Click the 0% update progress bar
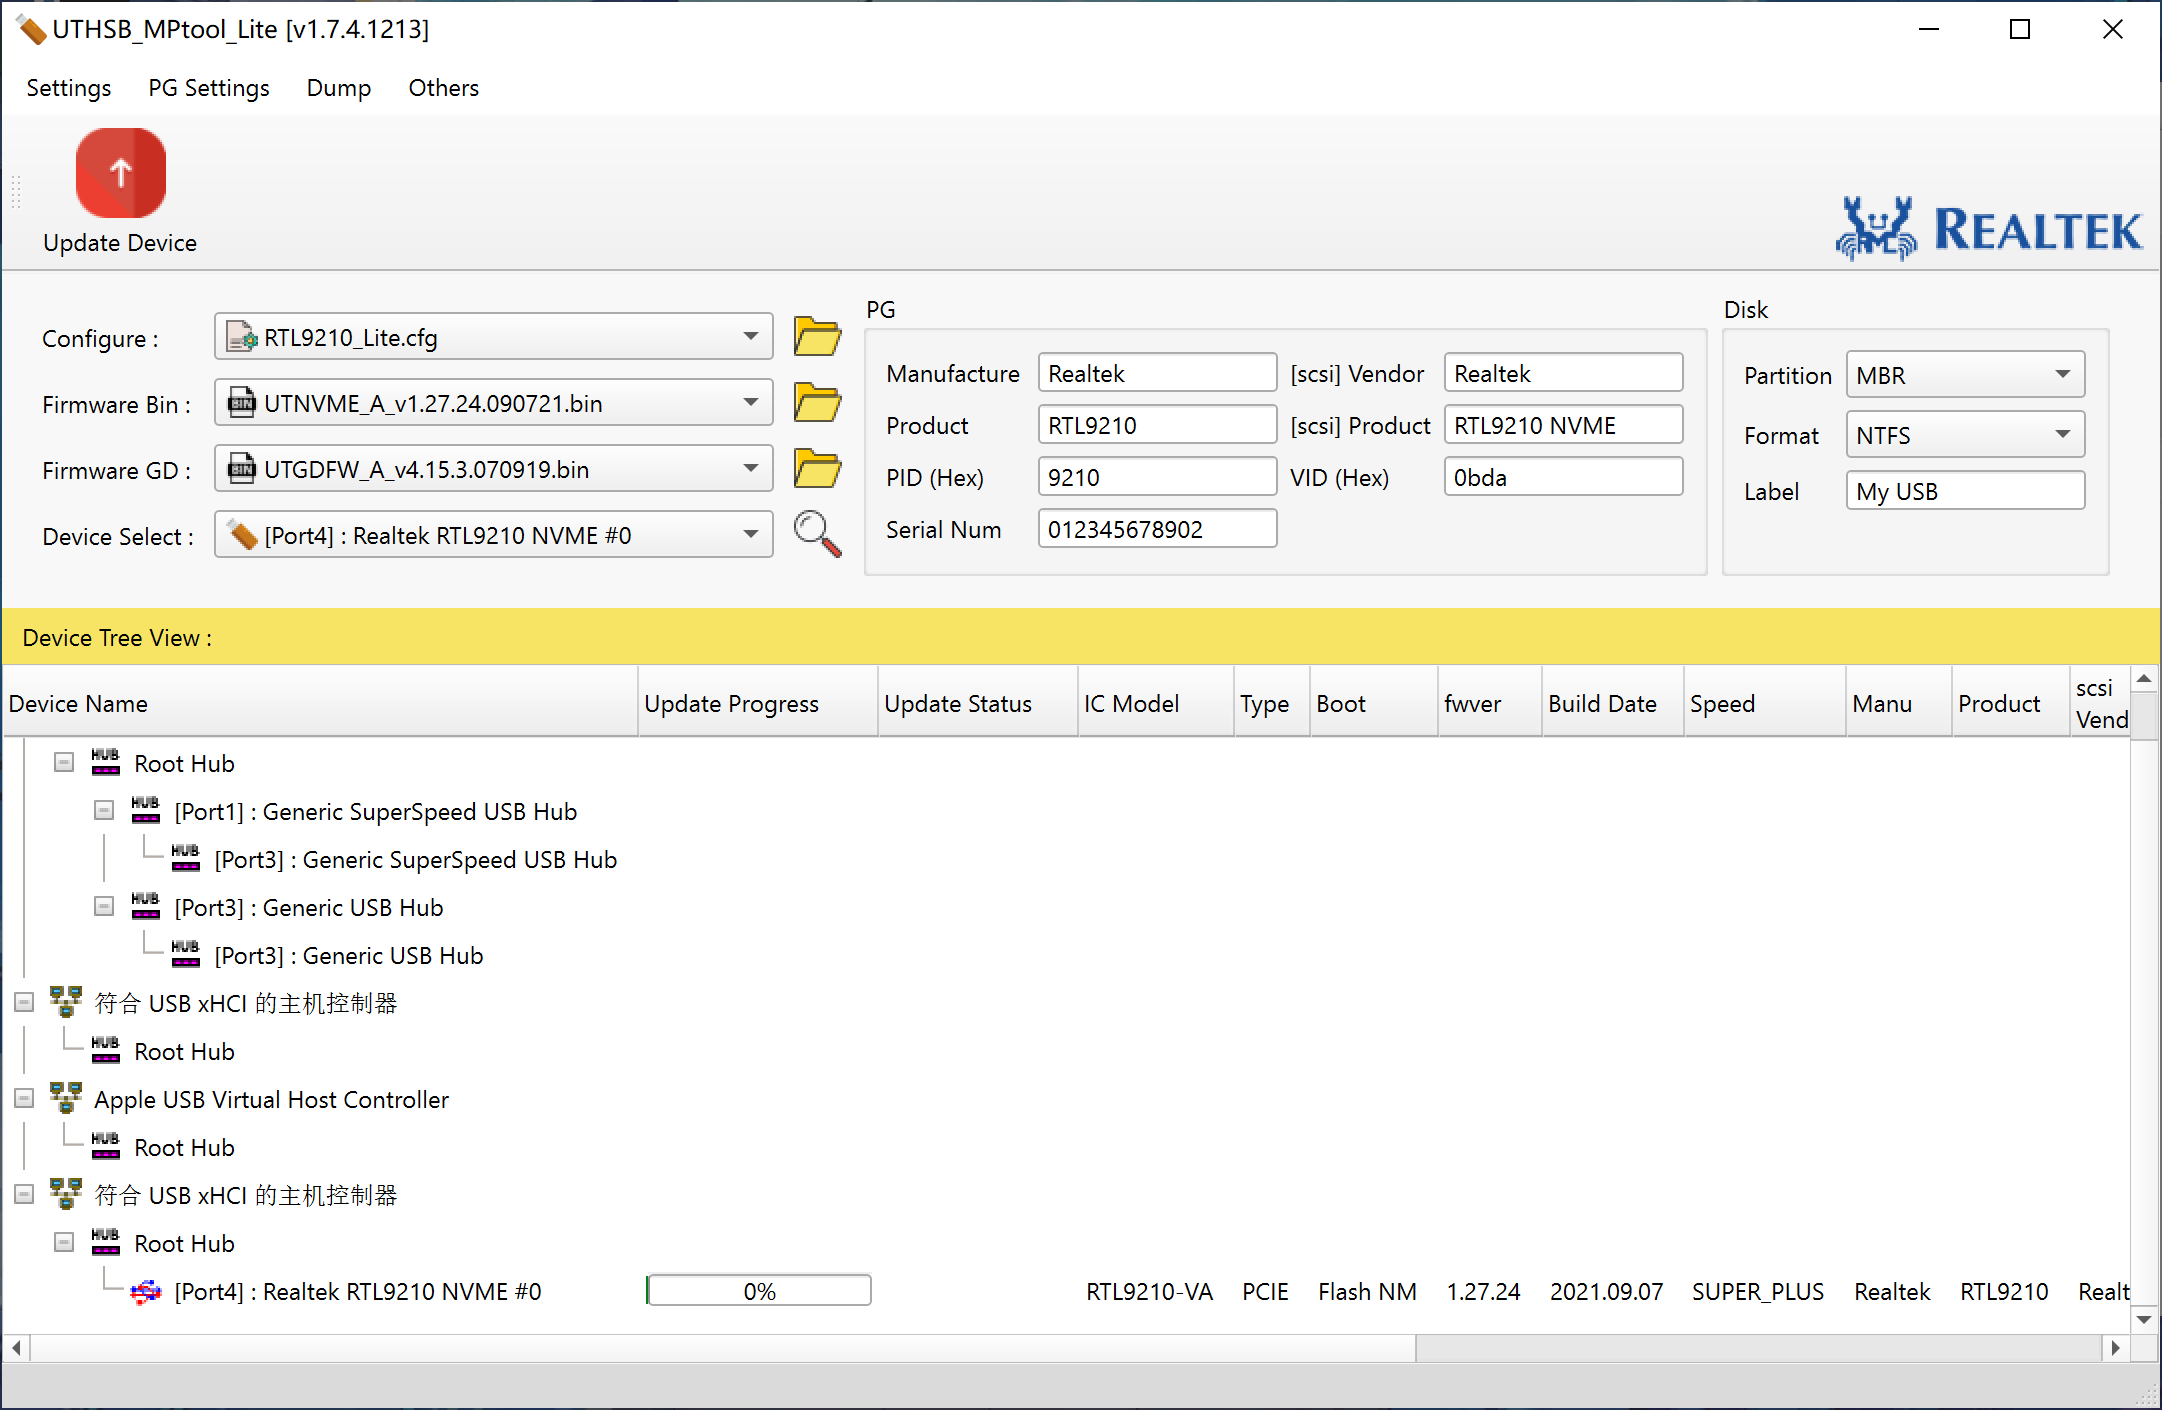The width and height of the screenshot is (2162, 1410). (759, 1291)
